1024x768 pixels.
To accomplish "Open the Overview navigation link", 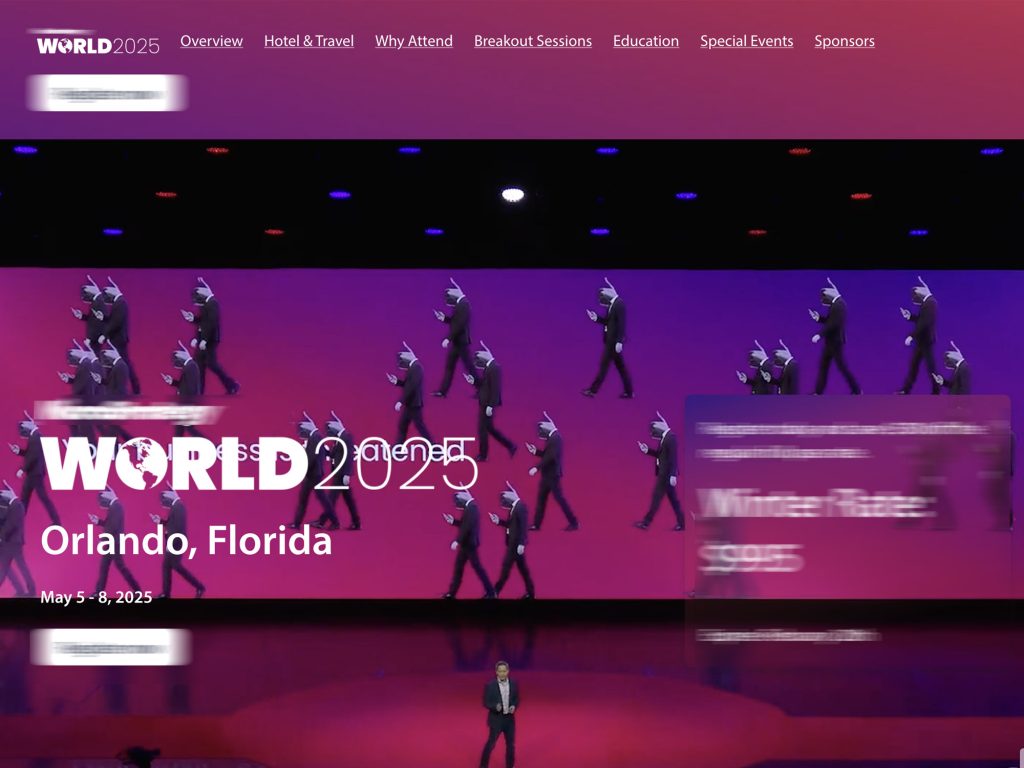I will [211, 41].
